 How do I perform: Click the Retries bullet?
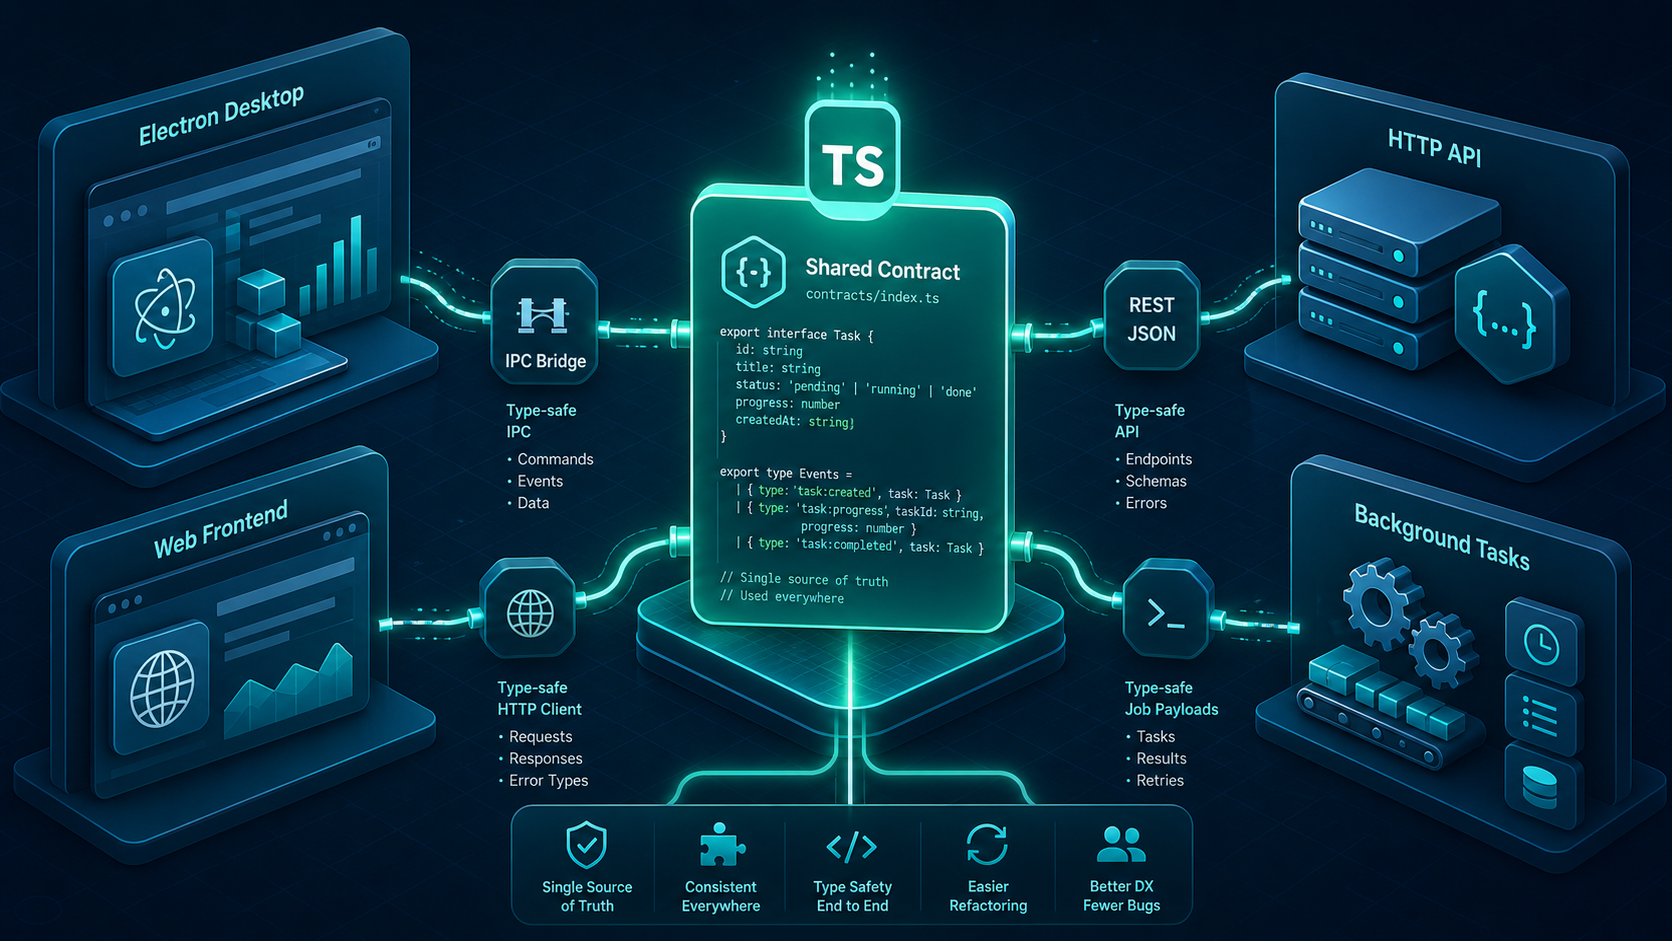coord(1155,781)
